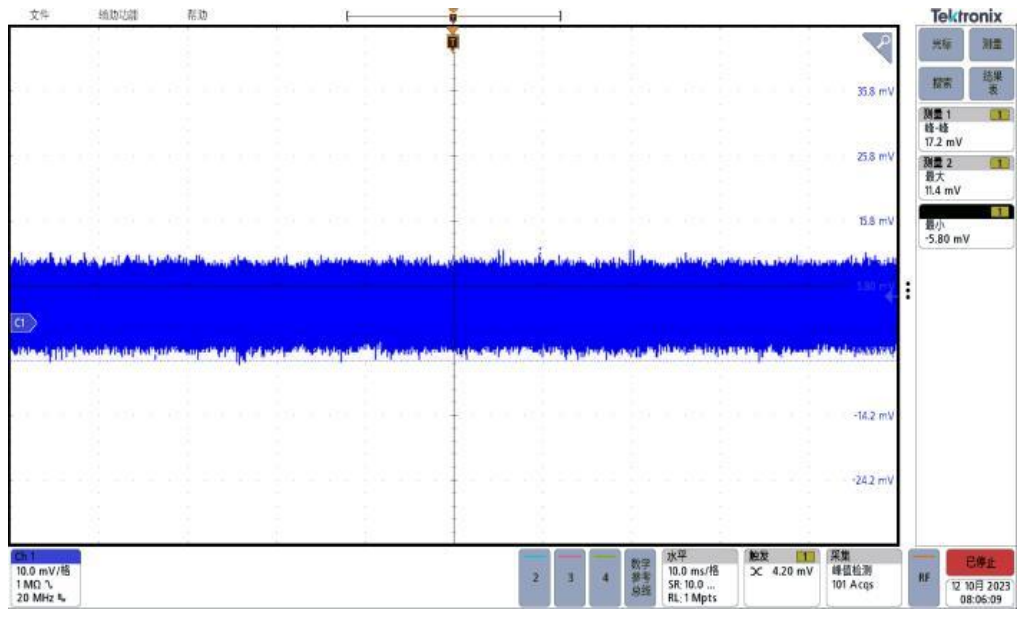The image size is (1025, 617).
Task: Select the 测量 1 峰-峰 measurement badge
Action: click(x=966, y=129)
